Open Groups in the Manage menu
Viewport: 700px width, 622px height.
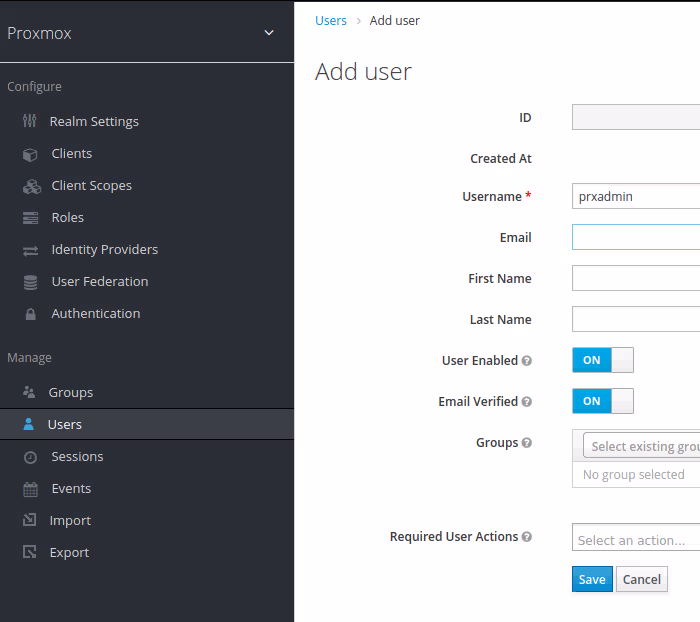70,393
